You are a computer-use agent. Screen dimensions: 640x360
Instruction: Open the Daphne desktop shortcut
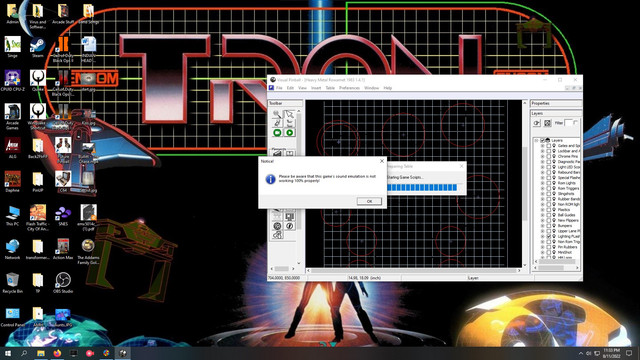(x=12, y=182)
